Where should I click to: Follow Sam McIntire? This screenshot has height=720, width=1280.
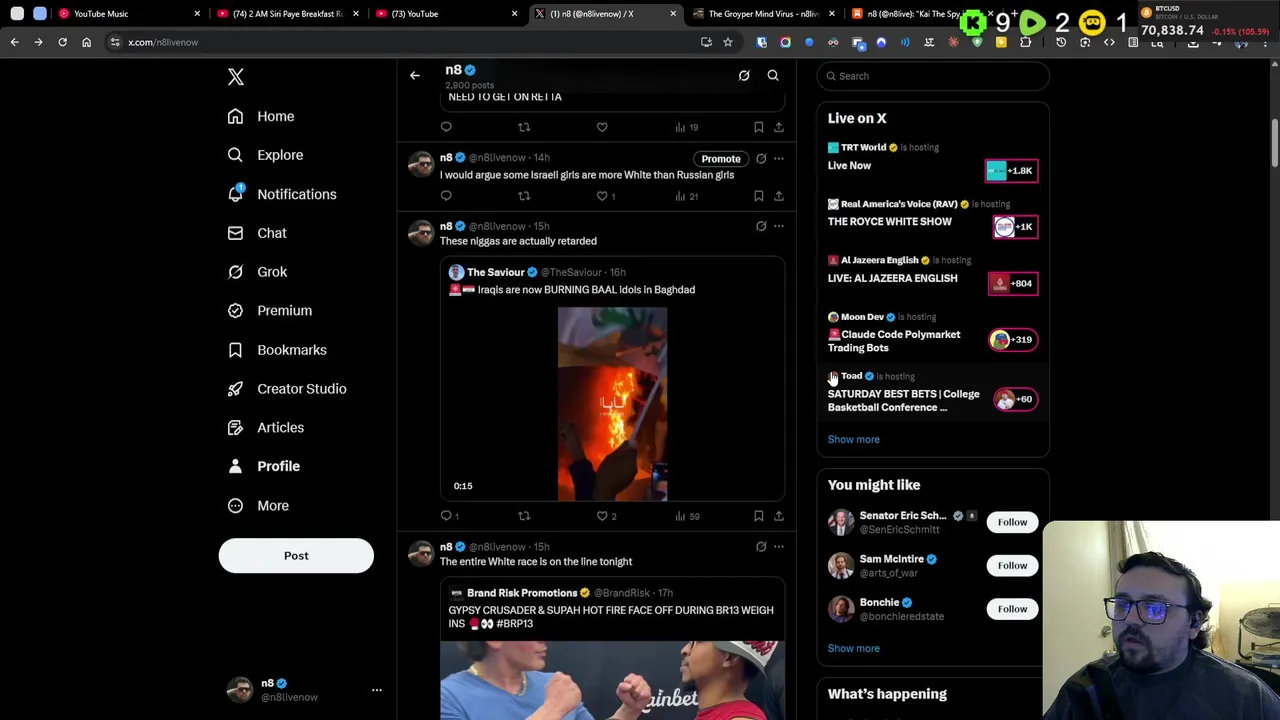(1012, 566)
